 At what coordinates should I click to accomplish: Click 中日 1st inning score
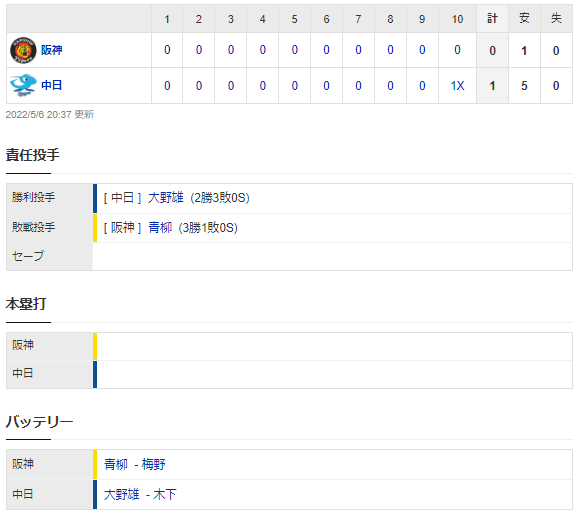(x=167, y=86)
